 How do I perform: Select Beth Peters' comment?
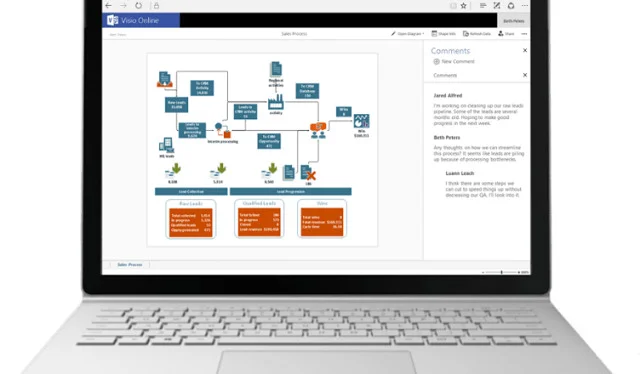coord(478,149)
